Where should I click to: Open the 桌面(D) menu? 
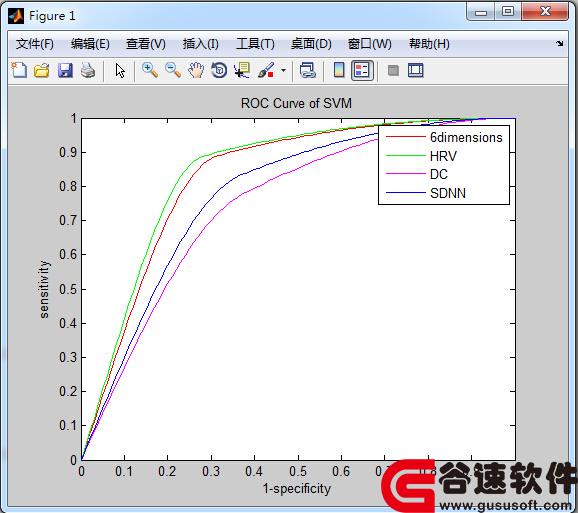point(311,44)
